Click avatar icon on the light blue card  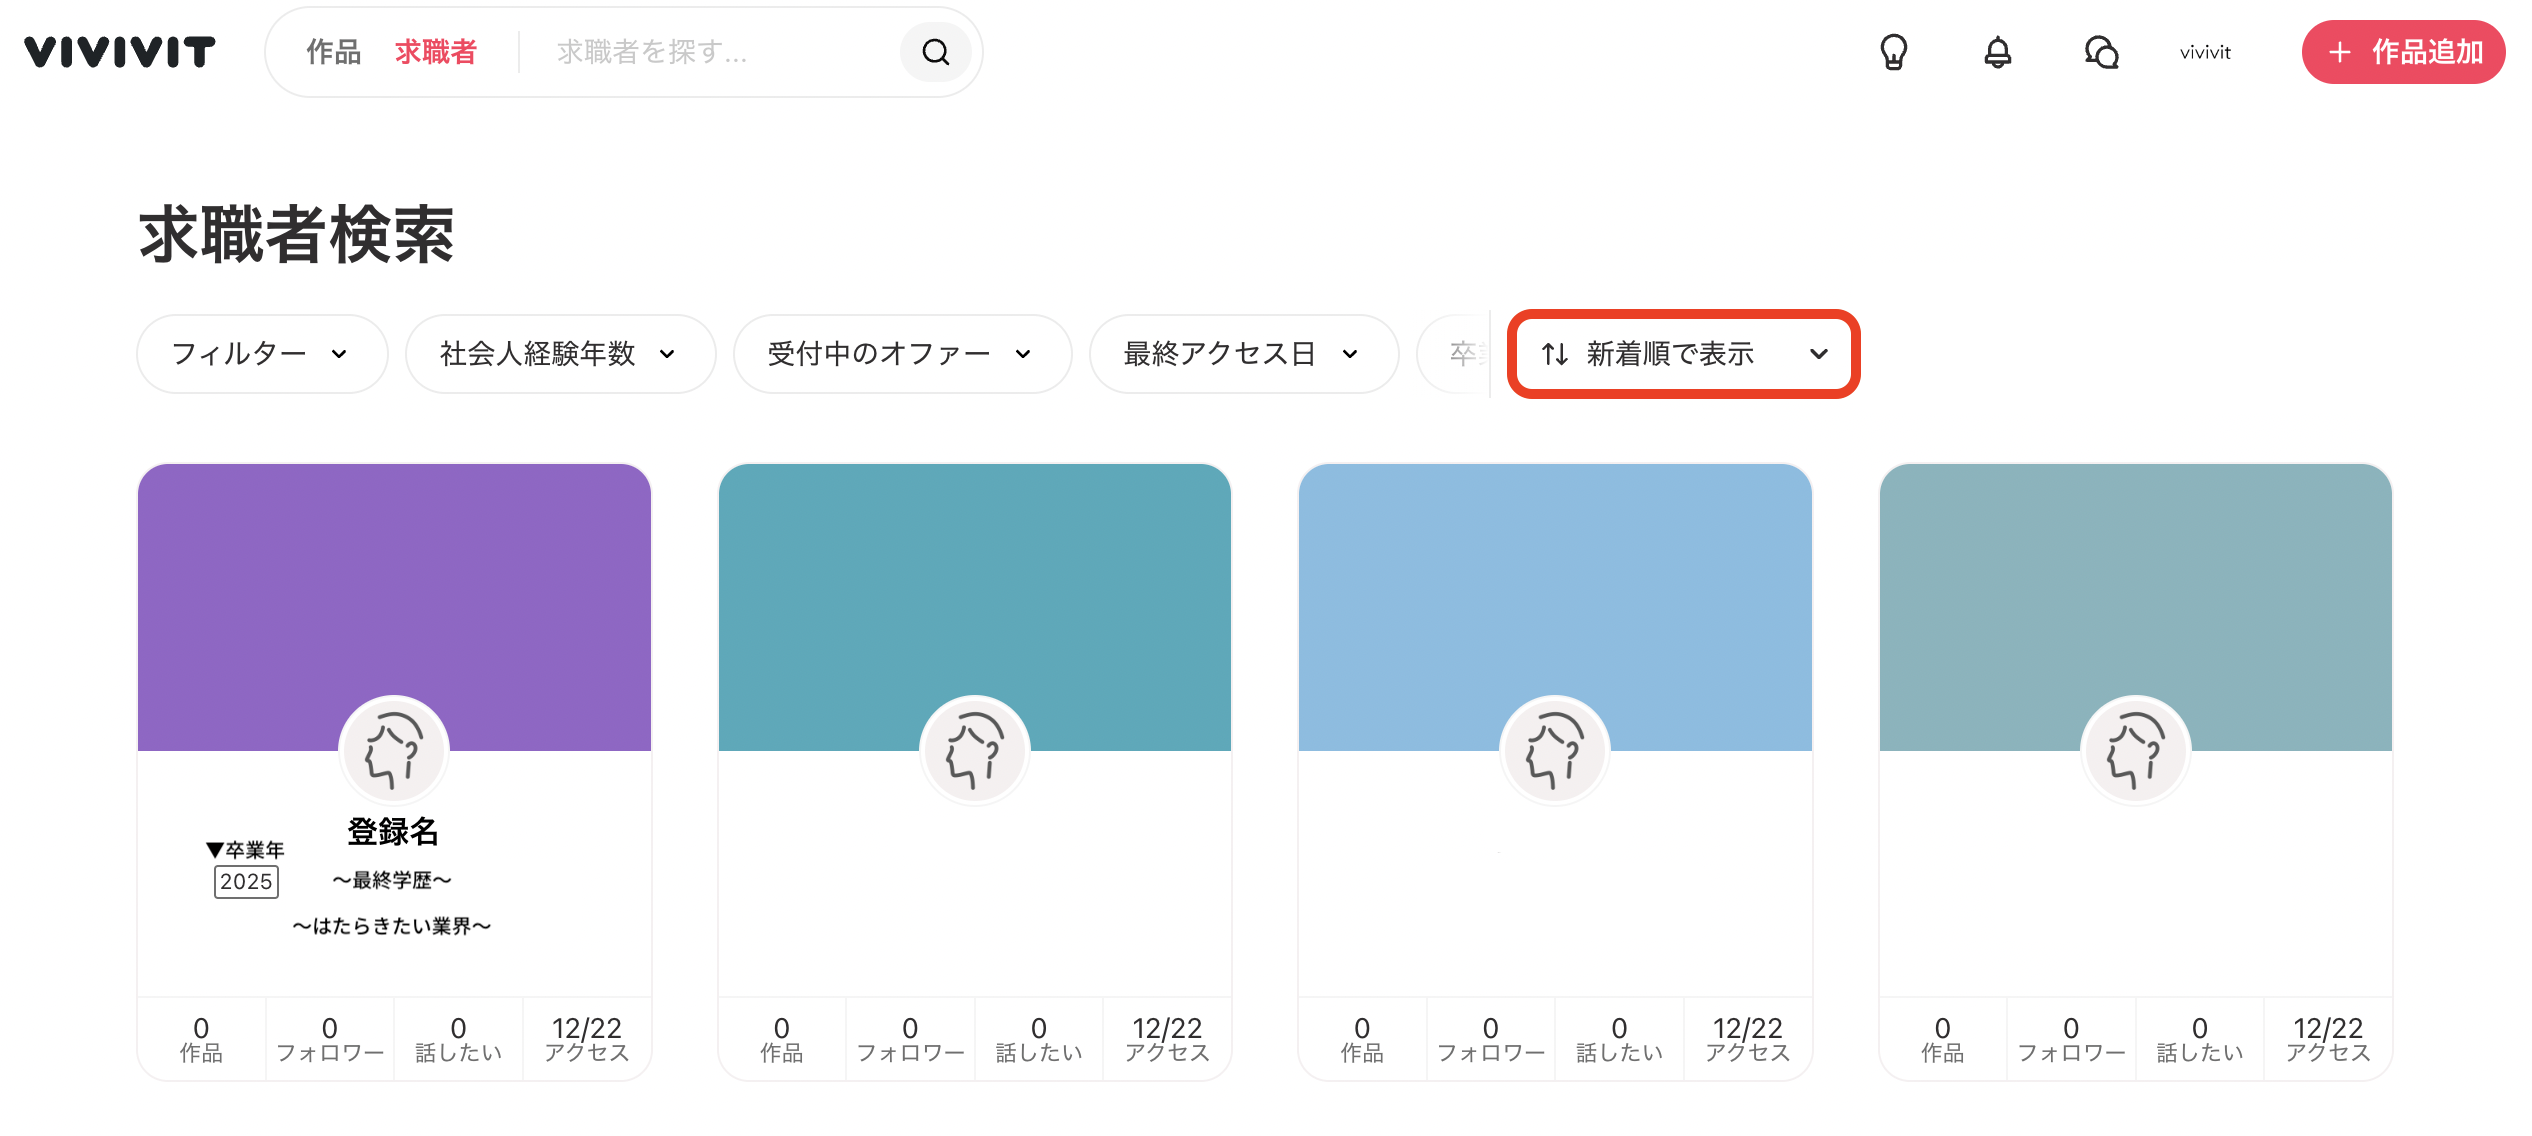pos(1555,750)
